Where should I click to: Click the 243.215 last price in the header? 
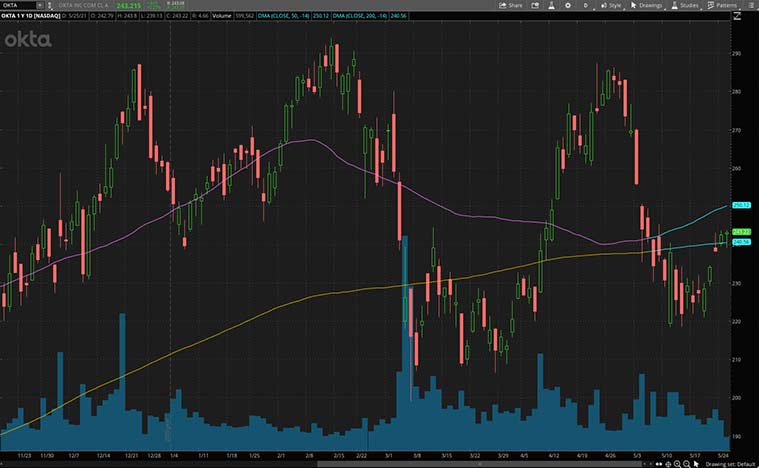click(128, 6)
